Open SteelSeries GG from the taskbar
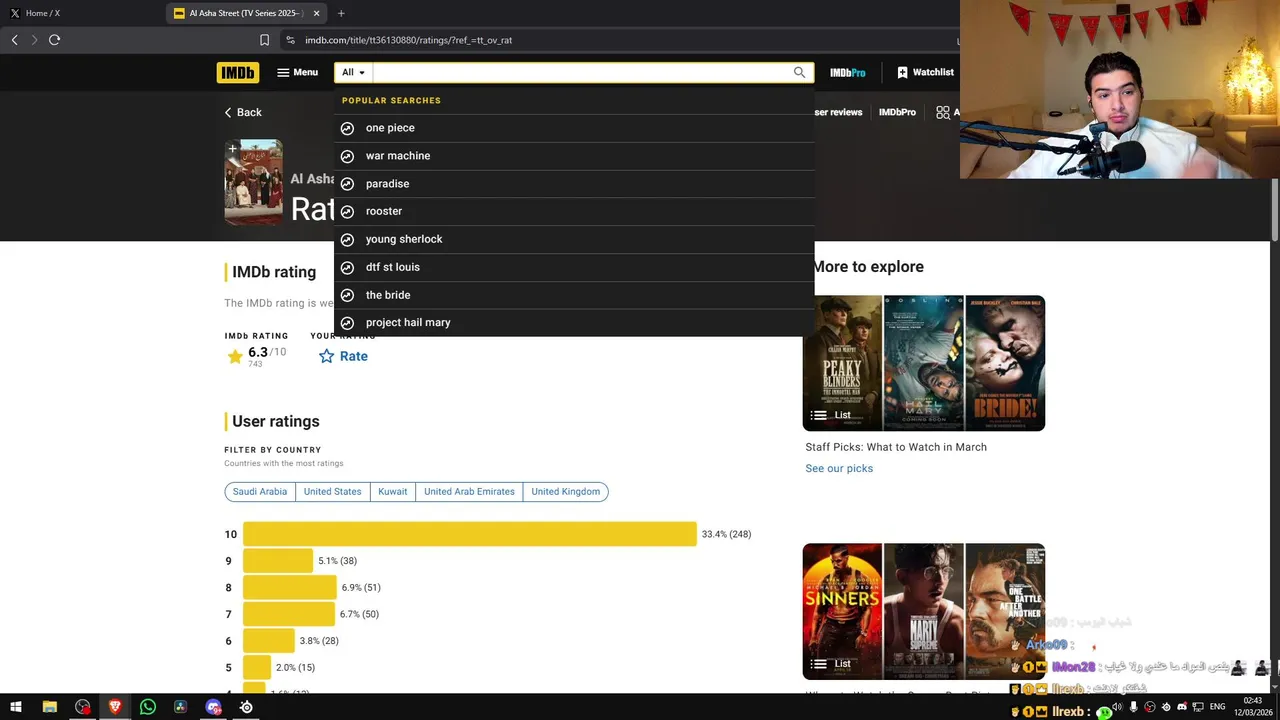Screen dimensions: 1280x720 (246, 707)
